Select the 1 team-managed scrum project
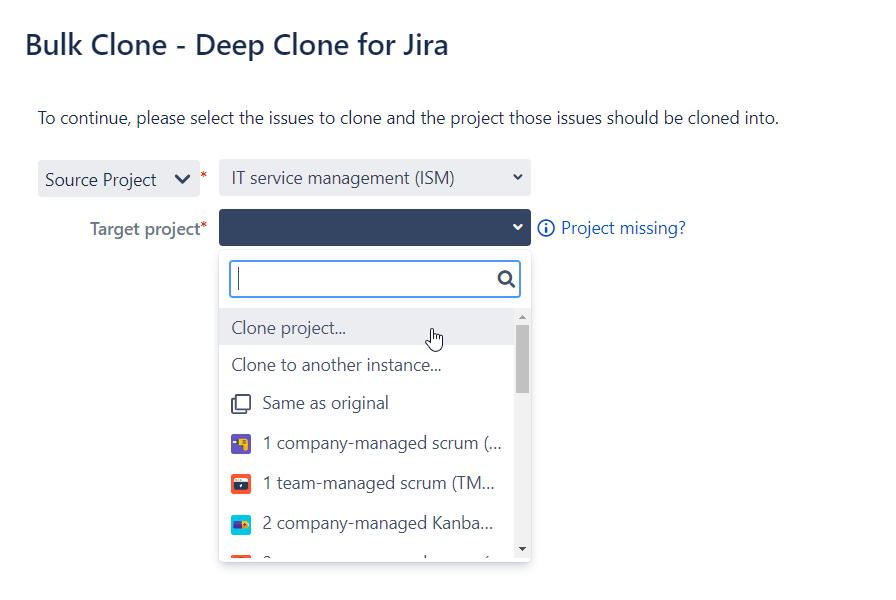The height and width of the screenshot is (600, 896). 380,483
